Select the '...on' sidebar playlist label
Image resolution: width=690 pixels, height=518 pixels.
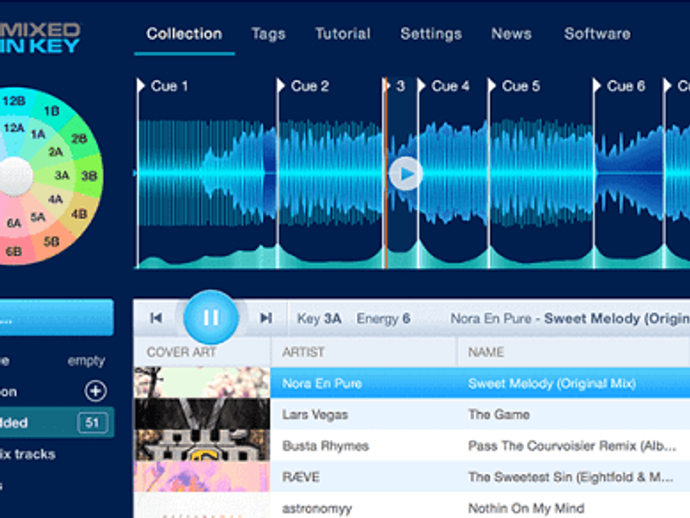click(x=8, y=392)
